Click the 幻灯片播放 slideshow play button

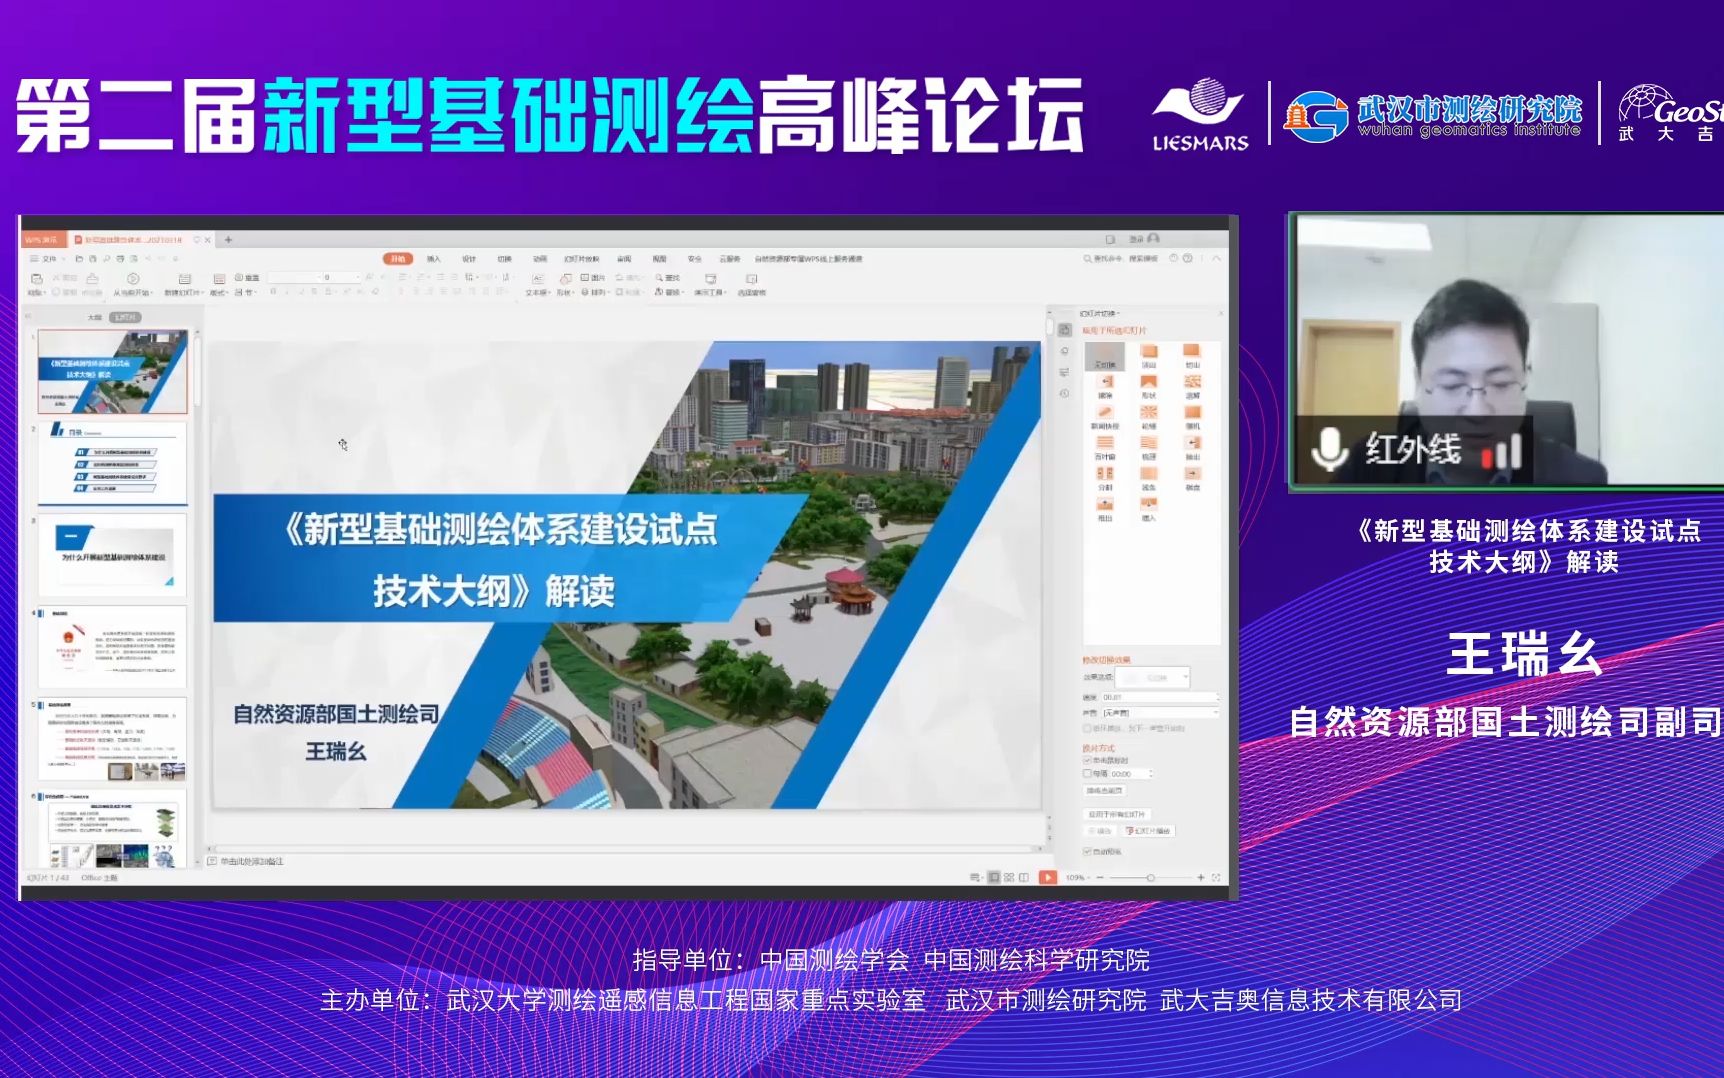(1148, 831)
